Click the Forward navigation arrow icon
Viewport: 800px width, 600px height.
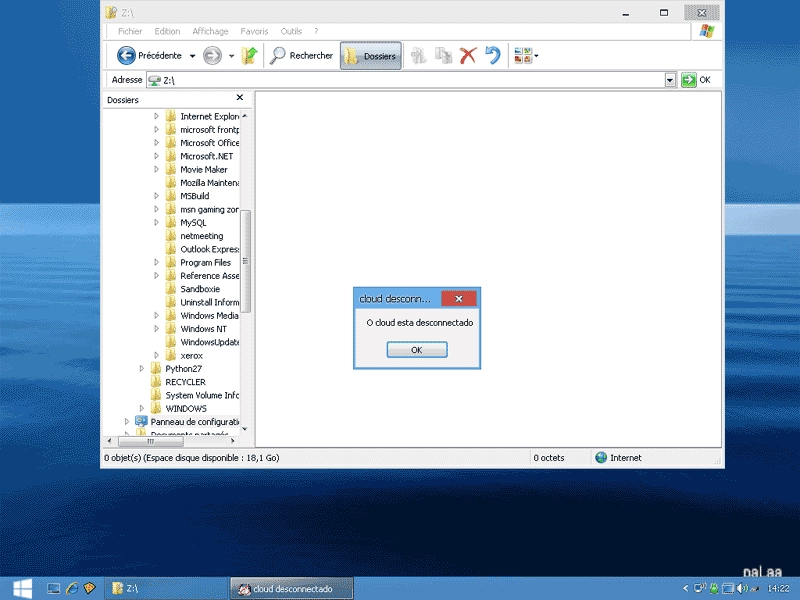(x=212, y=56)
